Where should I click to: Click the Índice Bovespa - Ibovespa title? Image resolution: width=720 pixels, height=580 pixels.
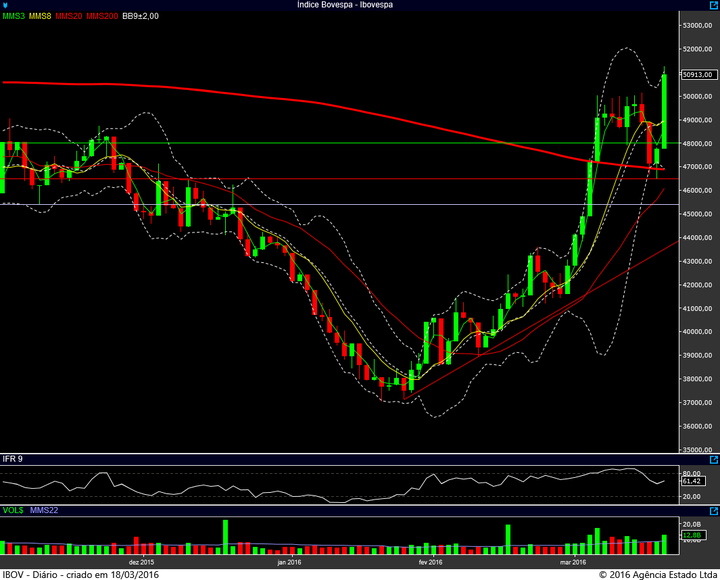[345, 5]
